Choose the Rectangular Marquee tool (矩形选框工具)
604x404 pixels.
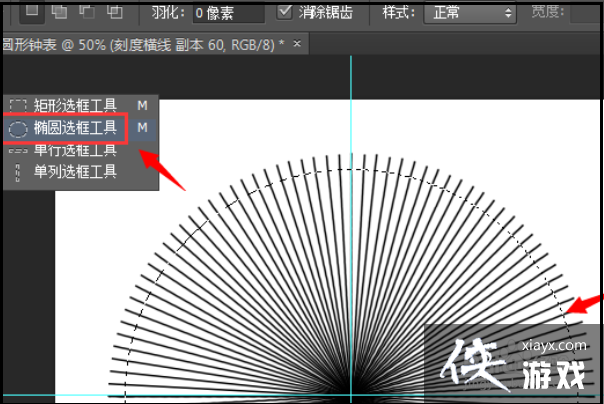tap(81, 105)
